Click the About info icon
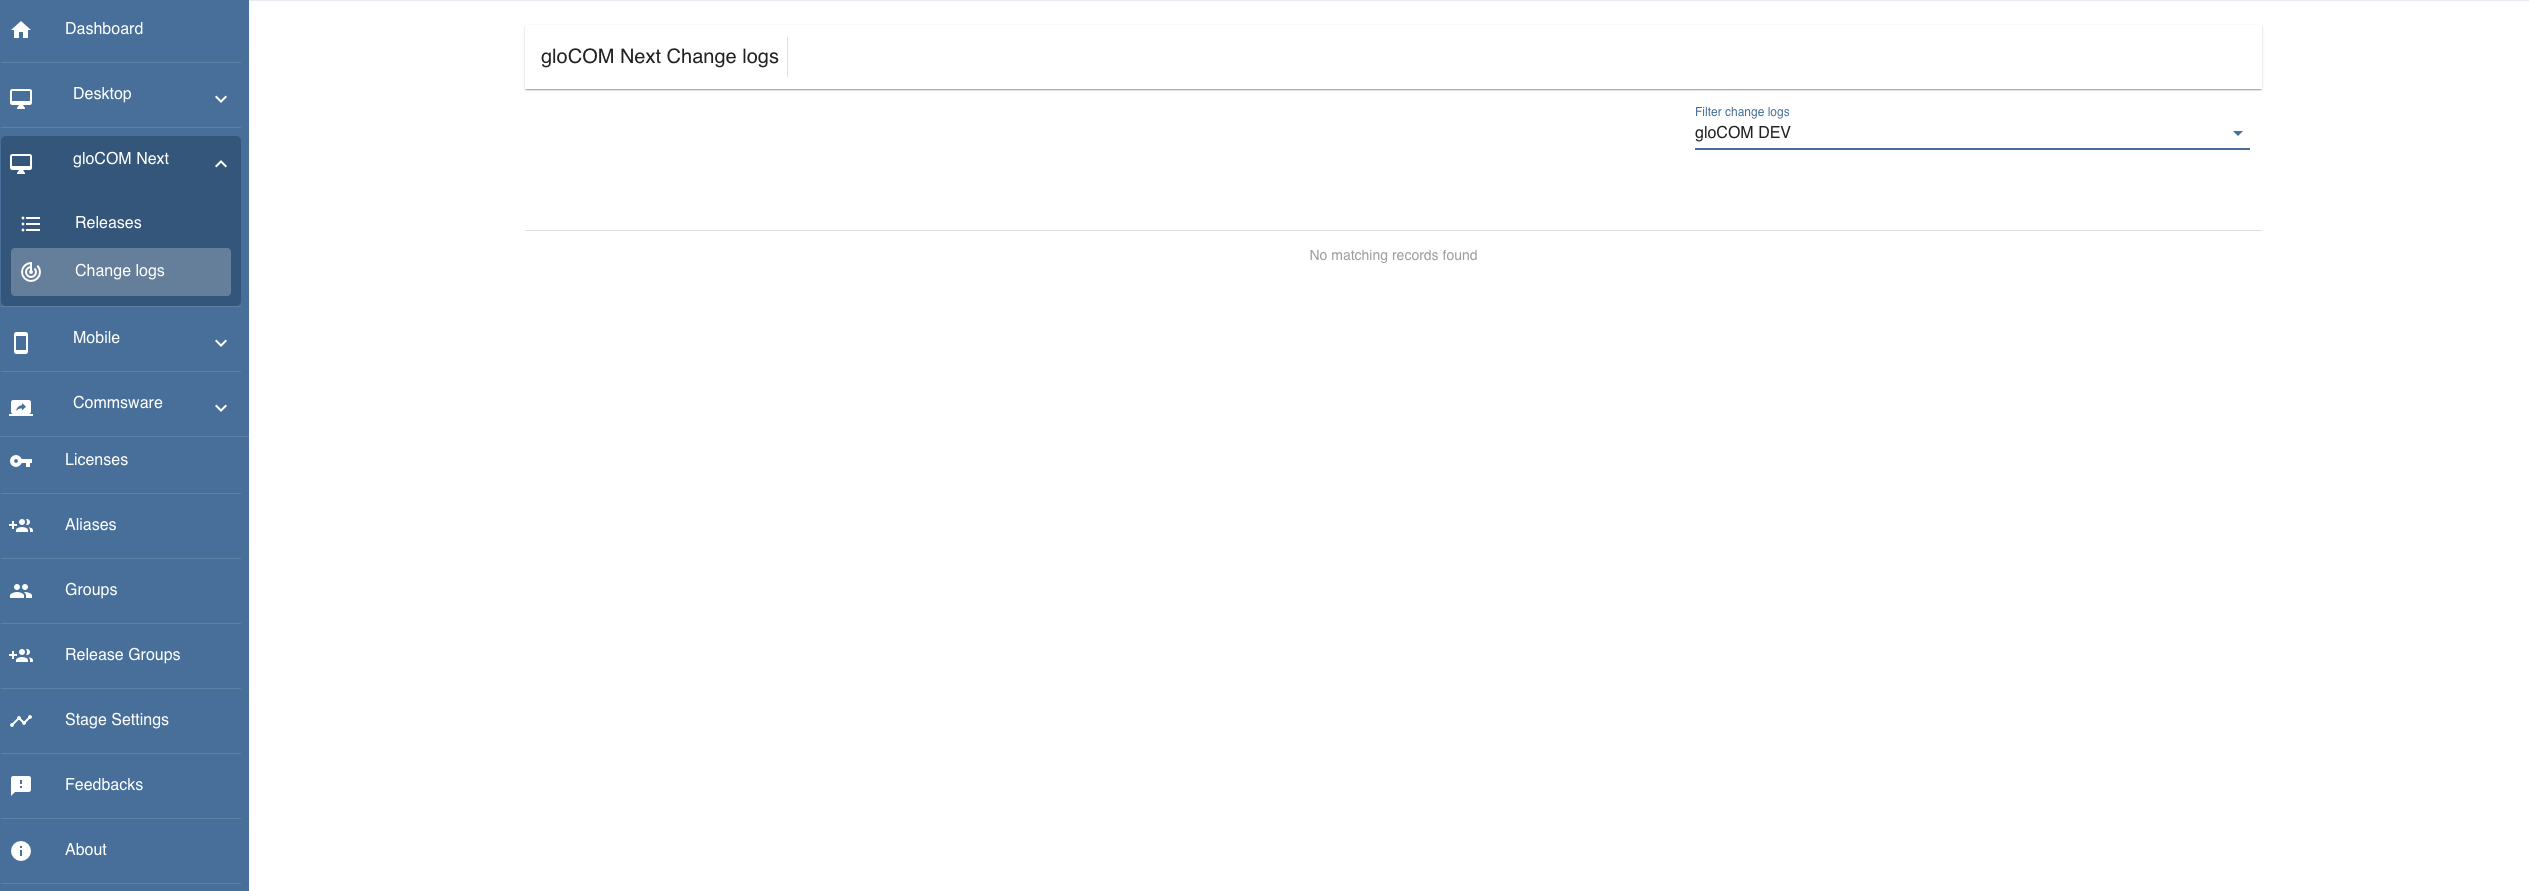 click(x=21, y=850)
